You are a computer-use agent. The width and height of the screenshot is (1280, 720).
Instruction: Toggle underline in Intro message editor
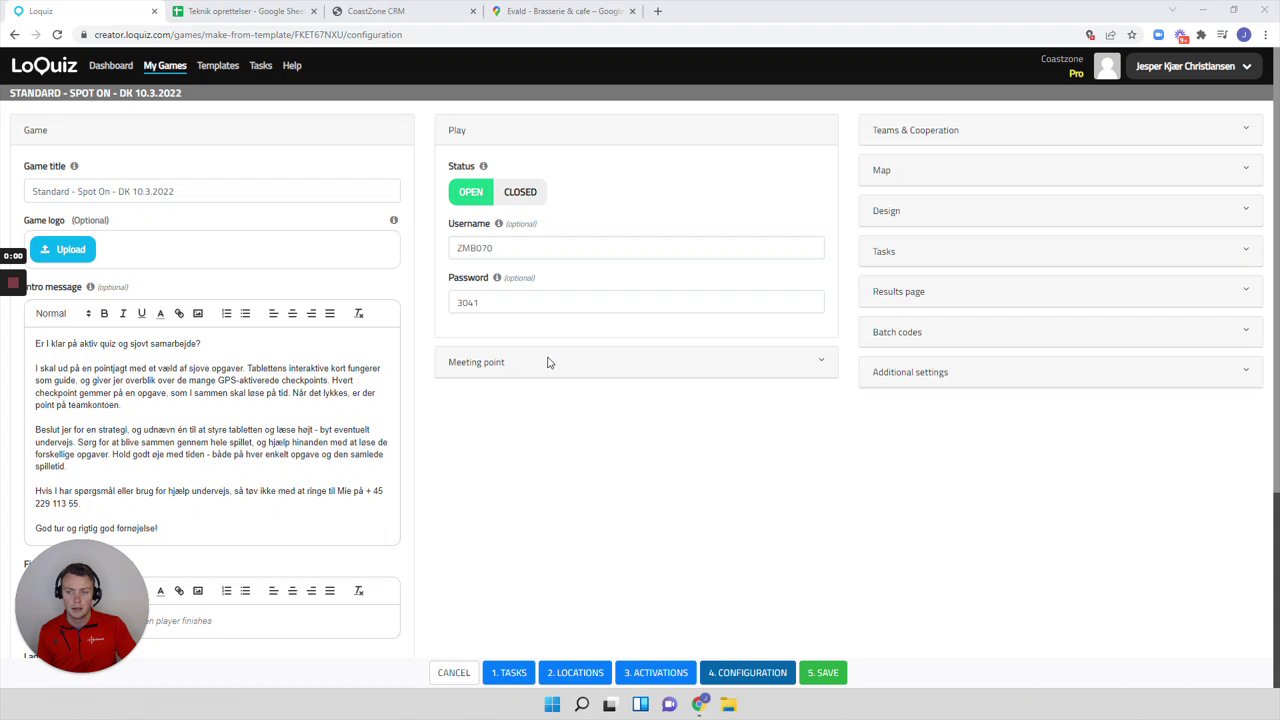(x=141, y=314)
